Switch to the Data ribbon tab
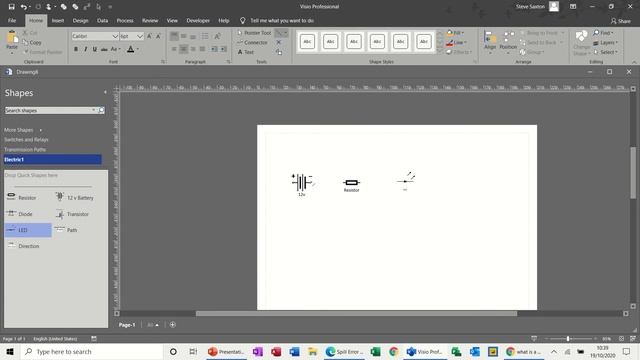The image size is (640, 360). (102, 20)
